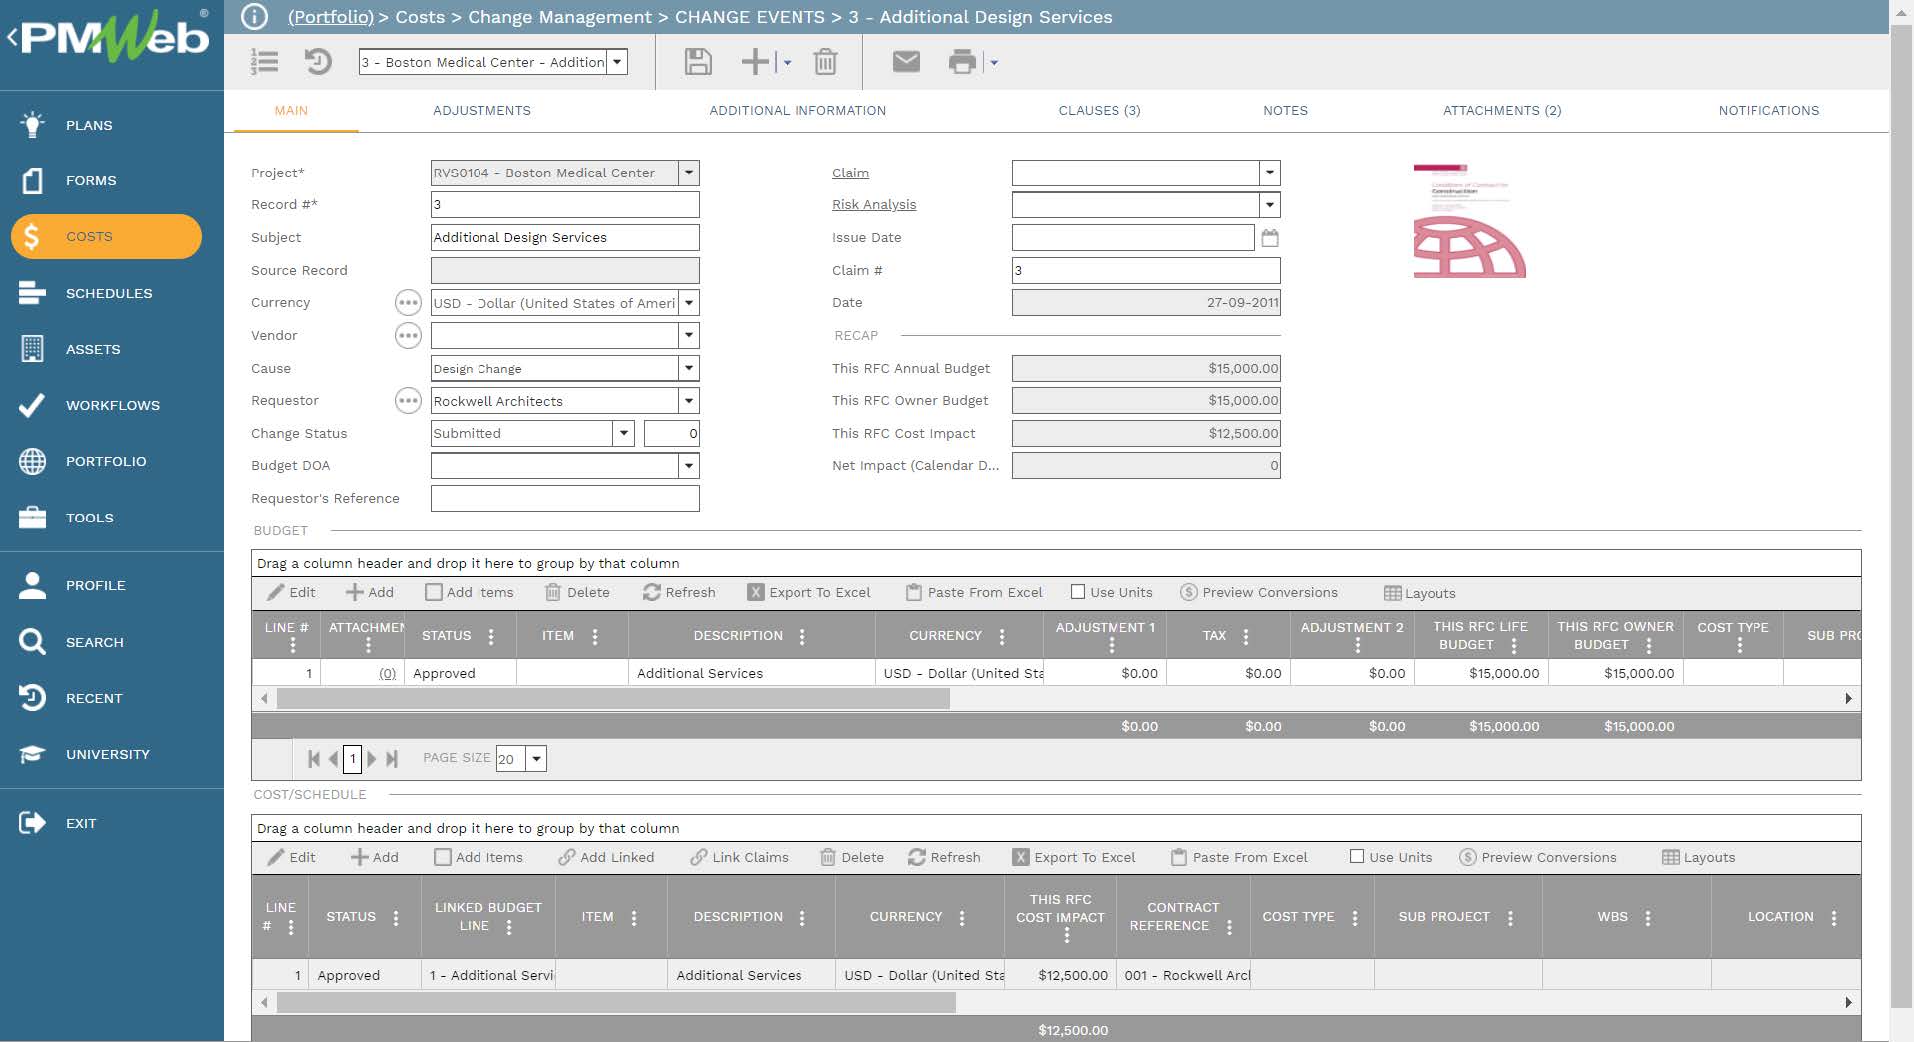This screenshot has width=1914, height=1042.
Task: Expand the Page Size dropdown
Action: point(537,759)
